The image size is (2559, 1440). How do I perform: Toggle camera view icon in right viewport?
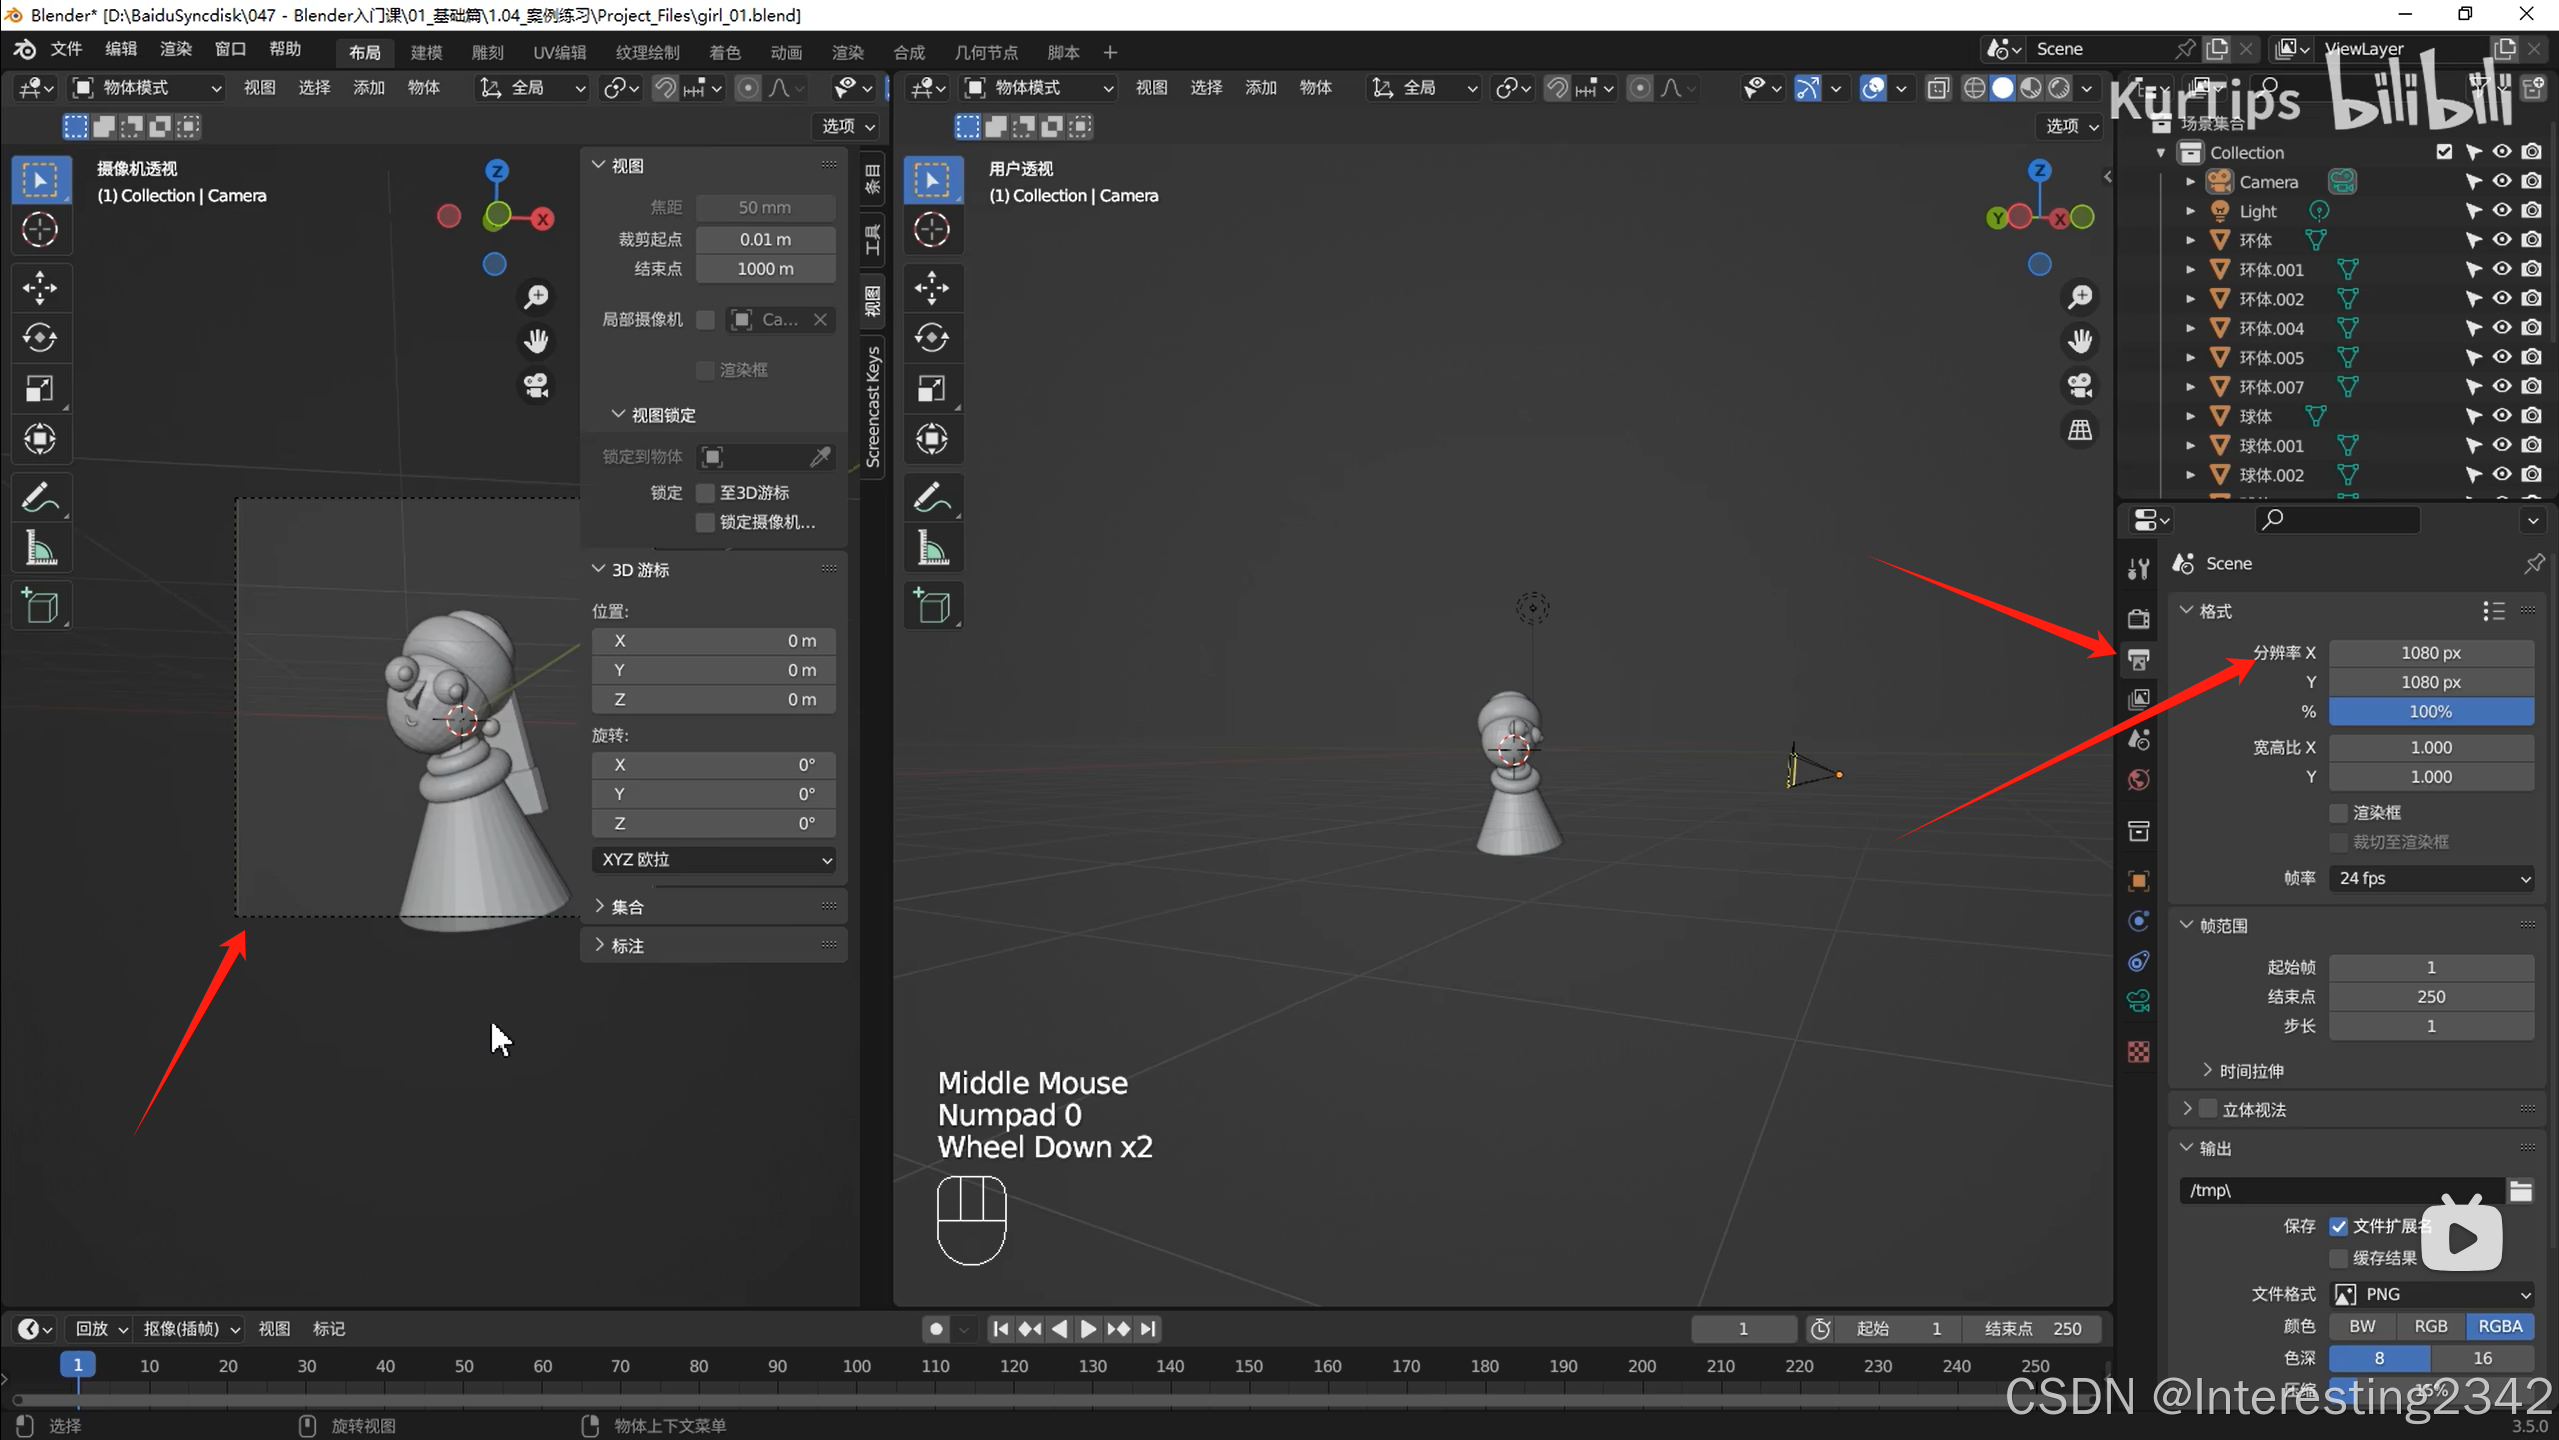coord(2080,386)
